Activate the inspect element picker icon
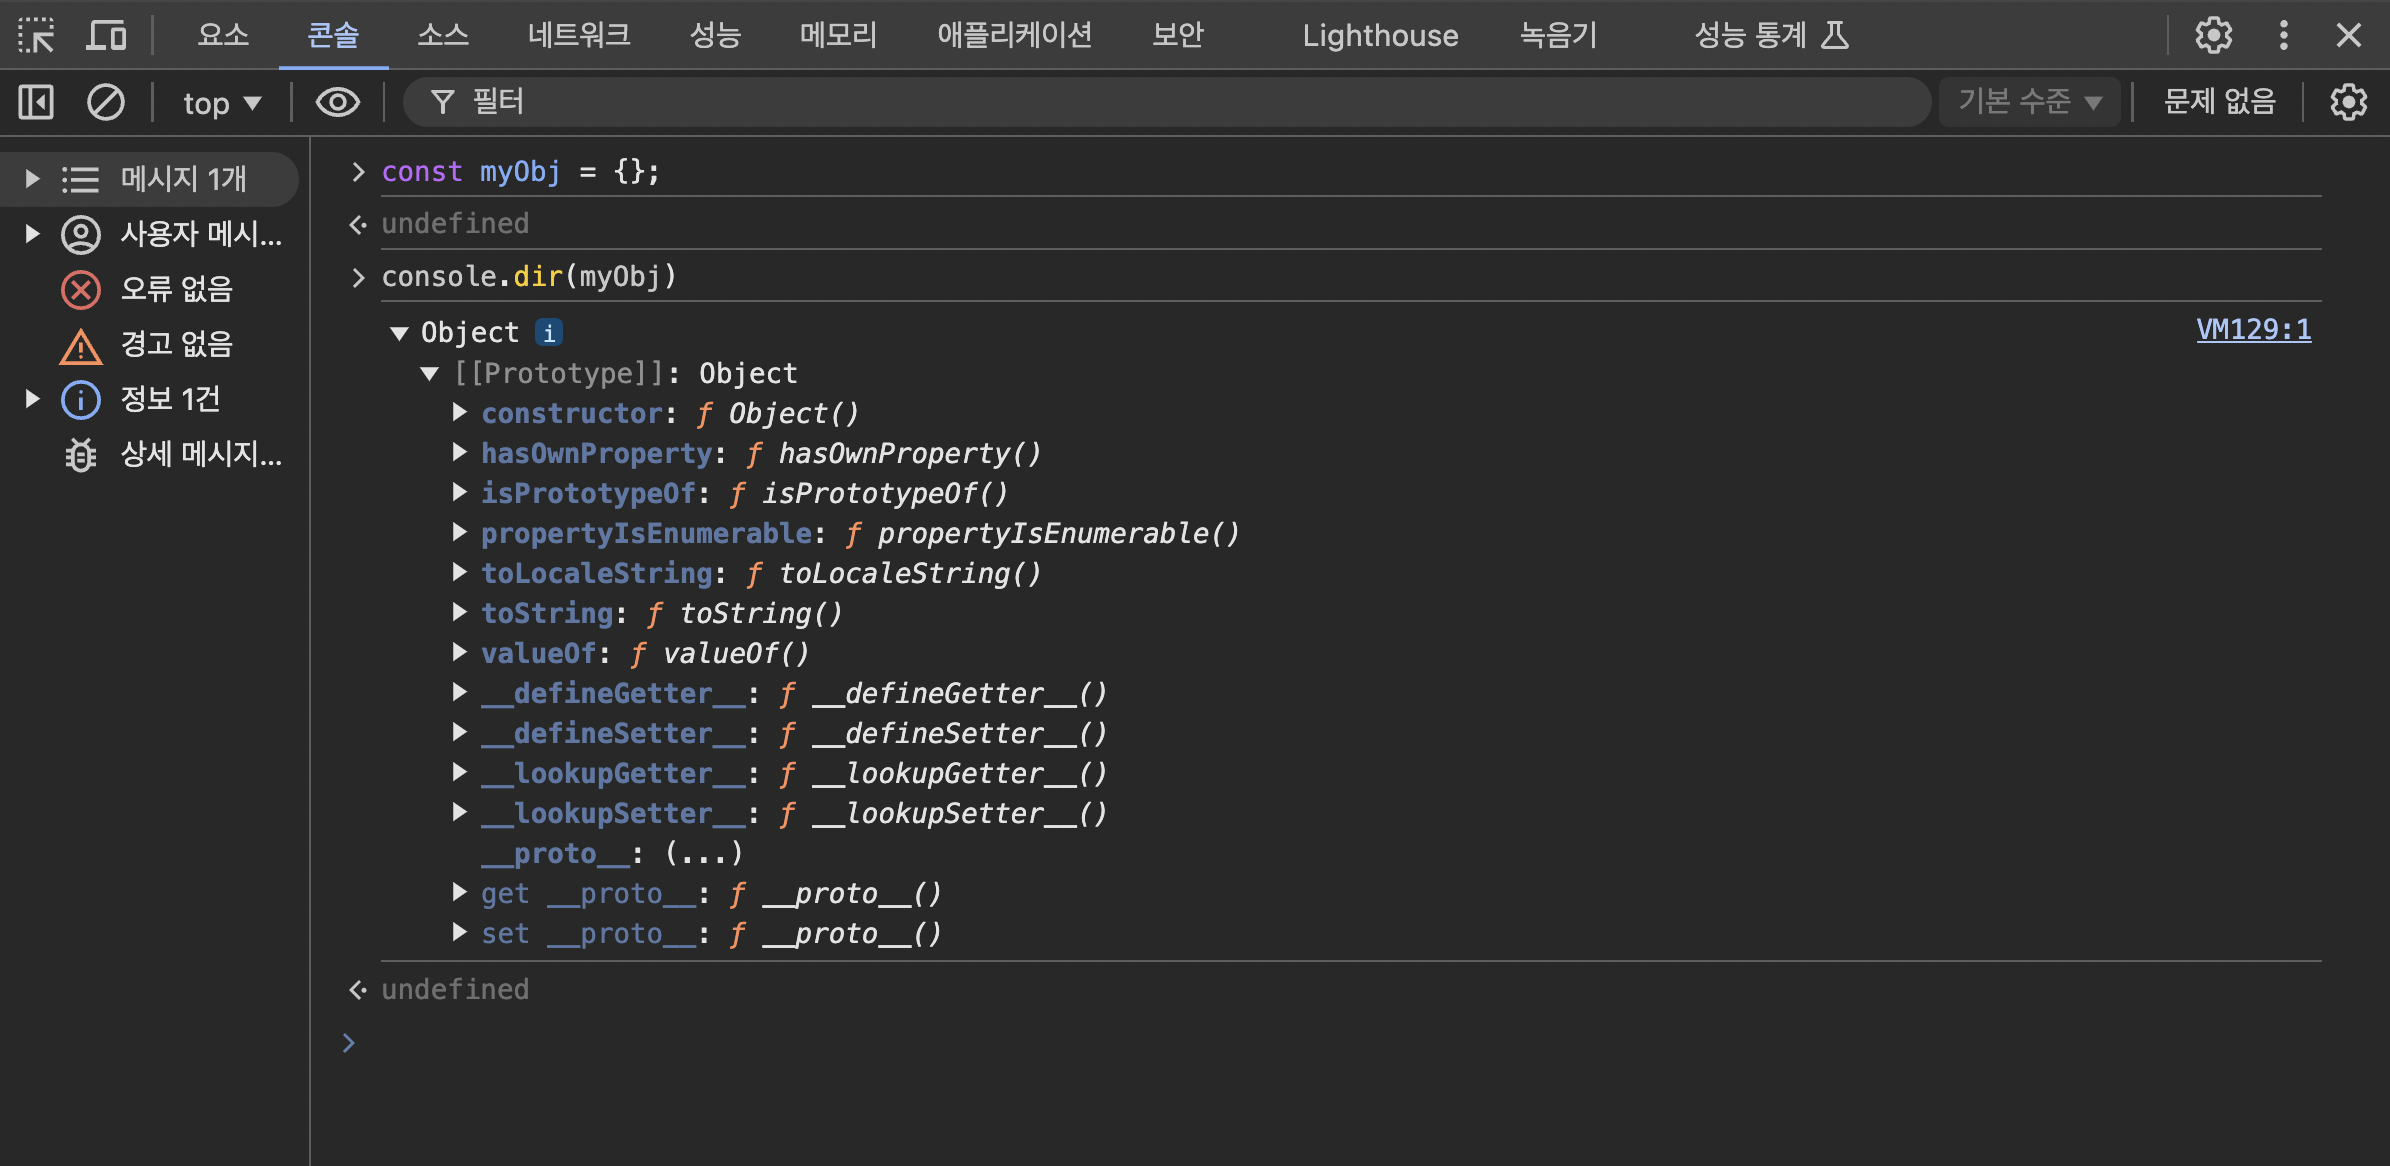2390x1166 pixels. click(36, 36)
